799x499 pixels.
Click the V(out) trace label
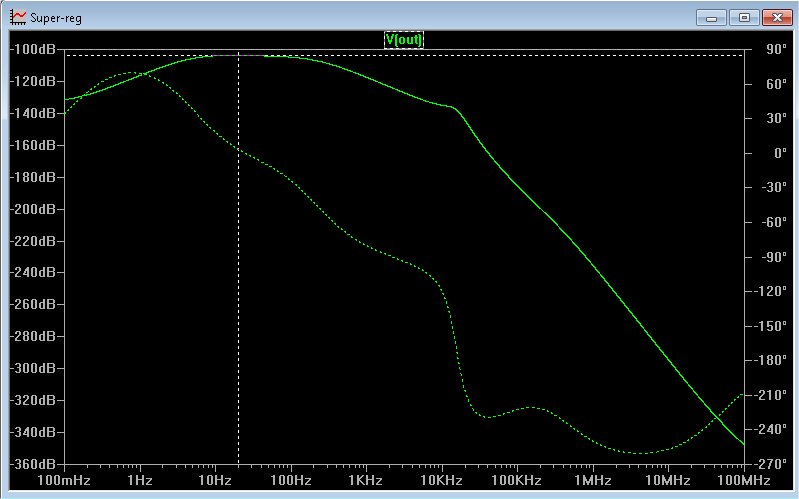(x=404, y=40)
